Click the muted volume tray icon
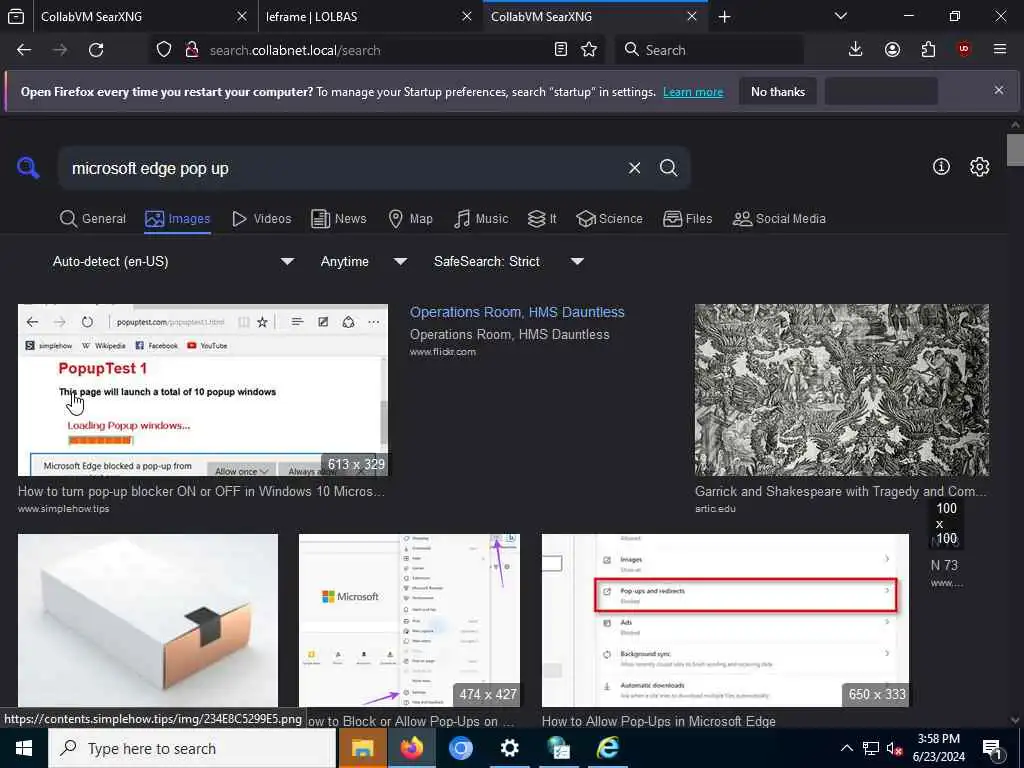The height and width of the screenshot is (768, 1024). click(x=895, y=748)
